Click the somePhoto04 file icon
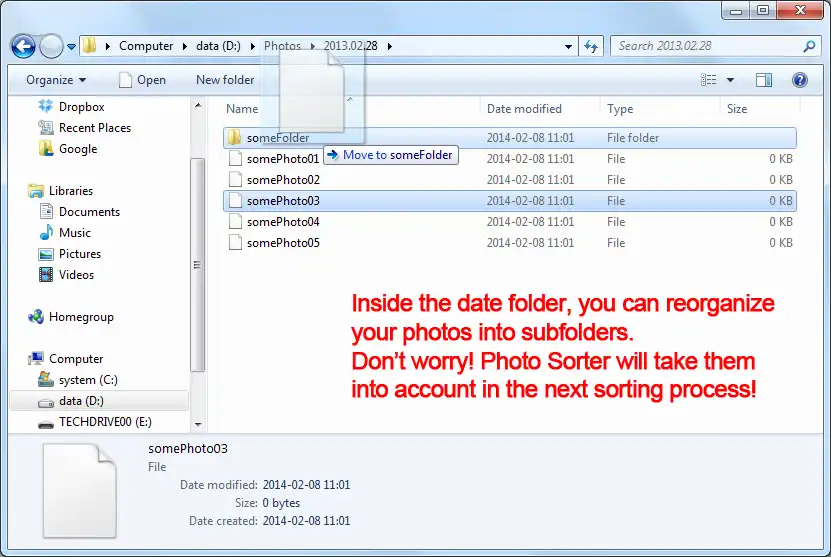This screenshot has height=557, width=831. [235, 222]
